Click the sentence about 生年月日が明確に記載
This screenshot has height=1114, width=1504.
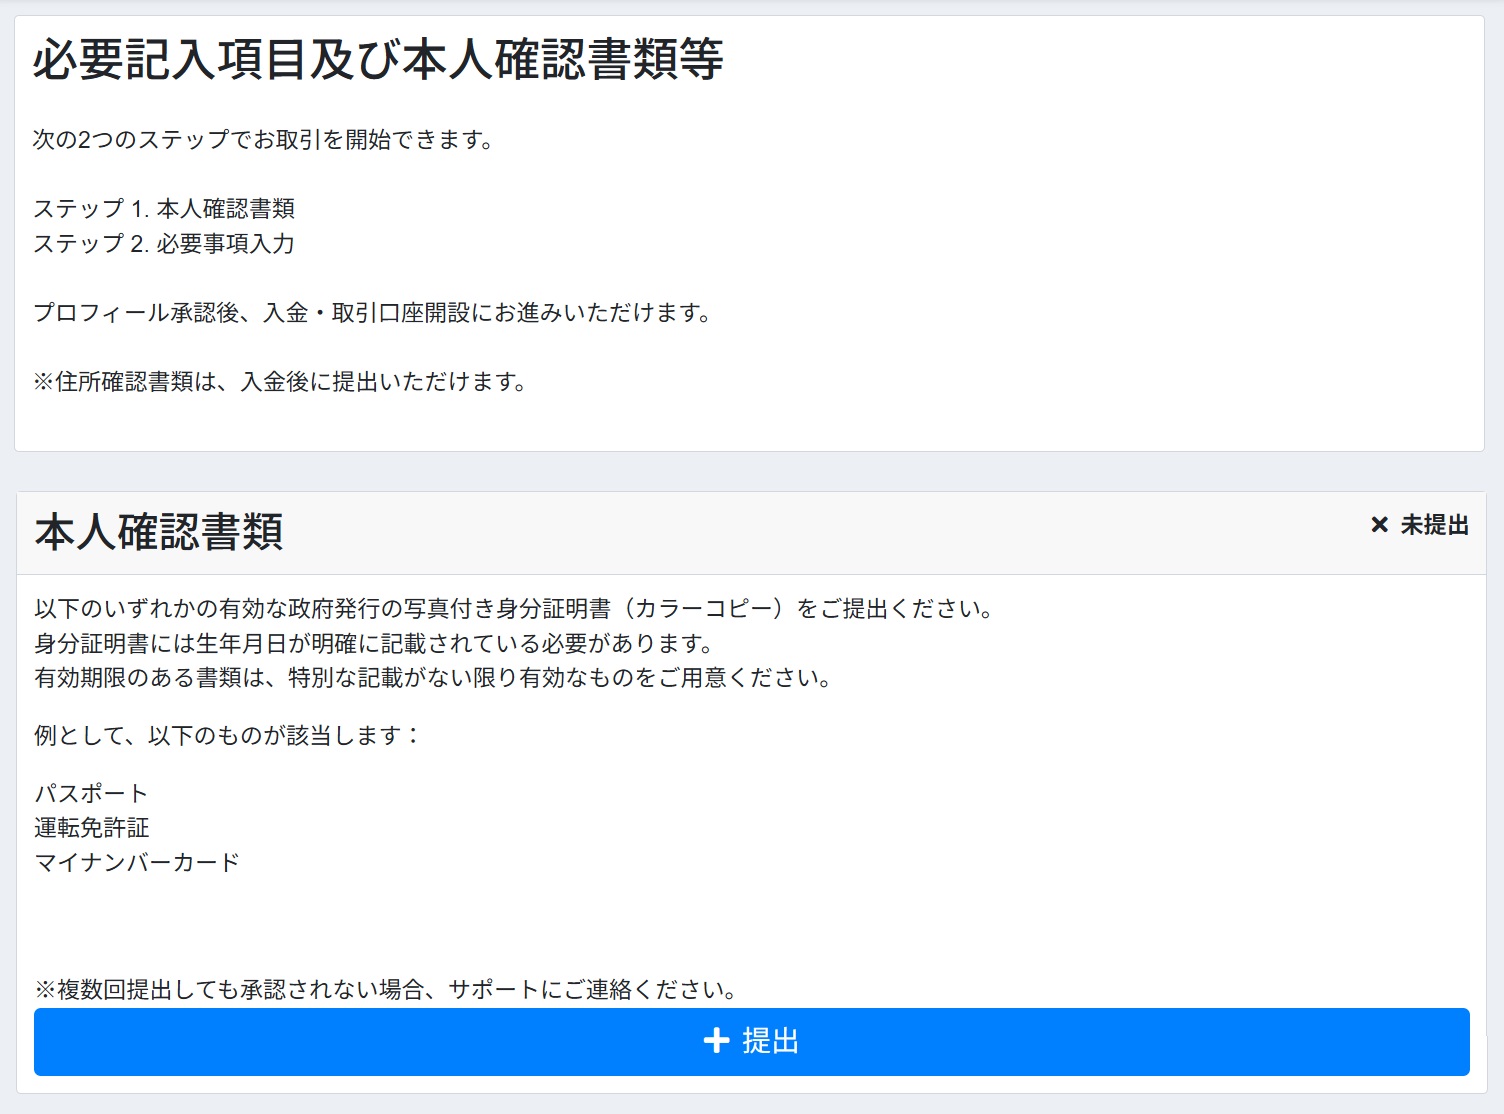click(375, 644)
